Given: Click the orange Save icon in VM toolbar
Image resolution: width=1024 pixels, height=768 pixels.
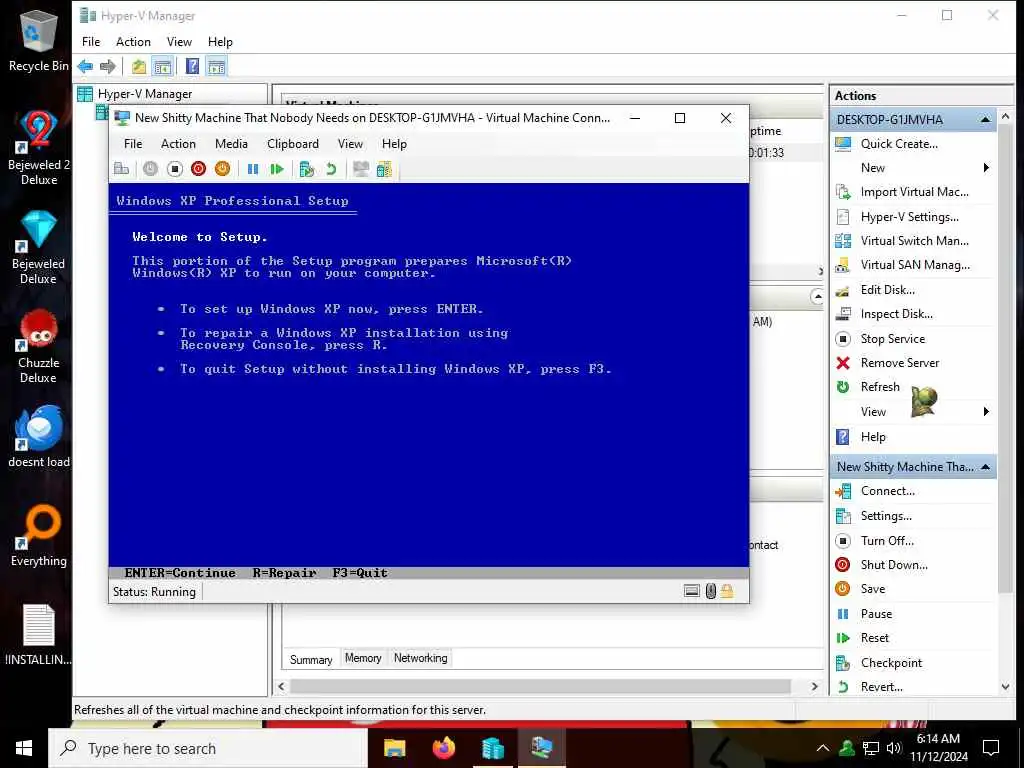Looking at the screenshot, I should pos(223,169).
